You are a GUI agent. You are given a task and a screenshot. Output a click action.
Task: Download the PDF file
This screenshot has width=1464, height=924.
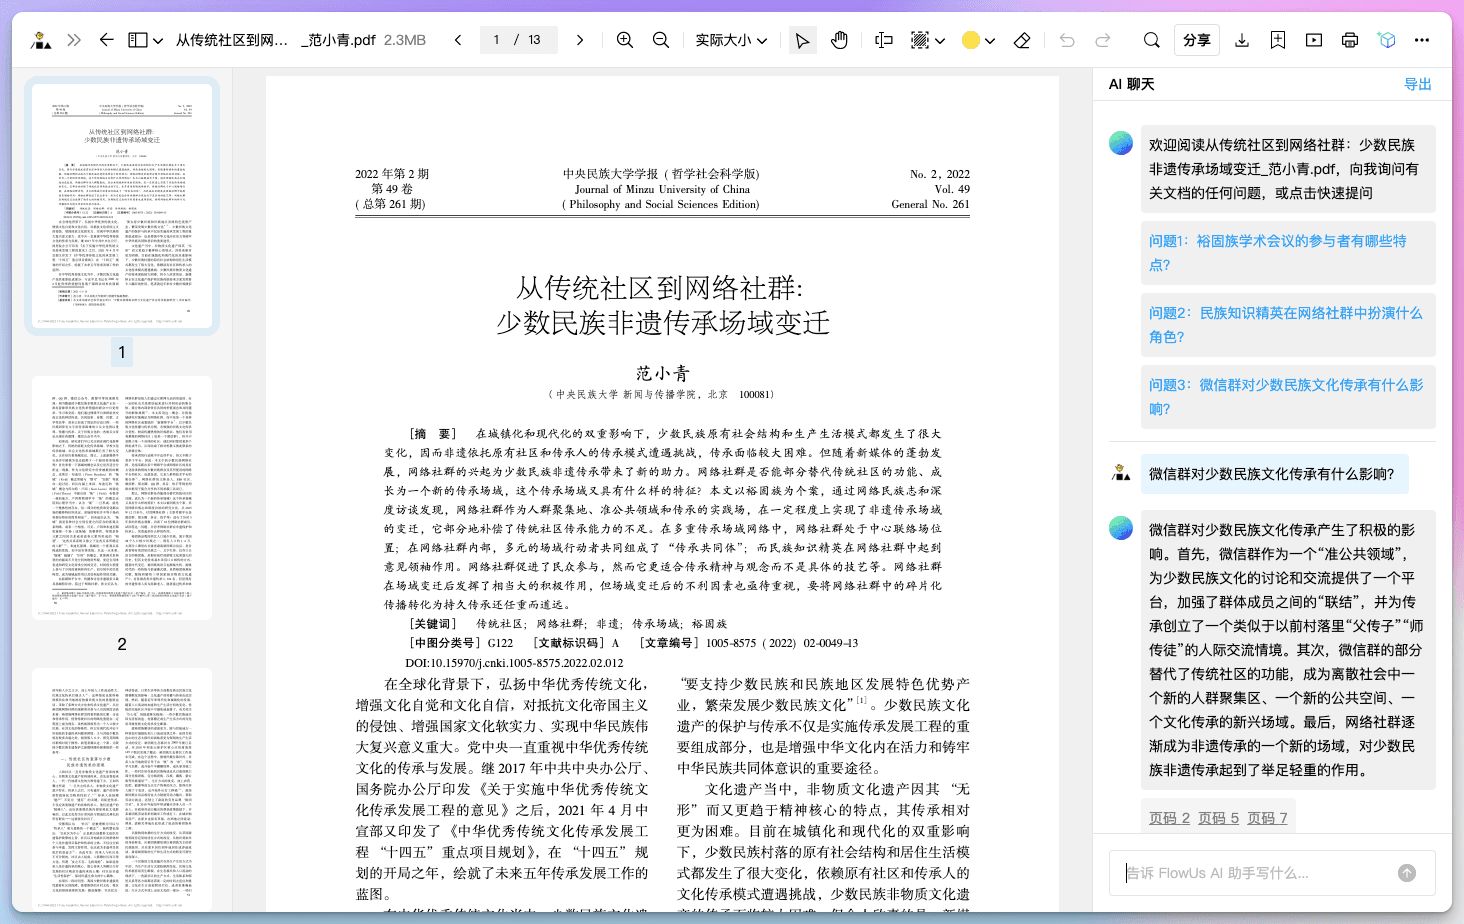(1242, 40)
